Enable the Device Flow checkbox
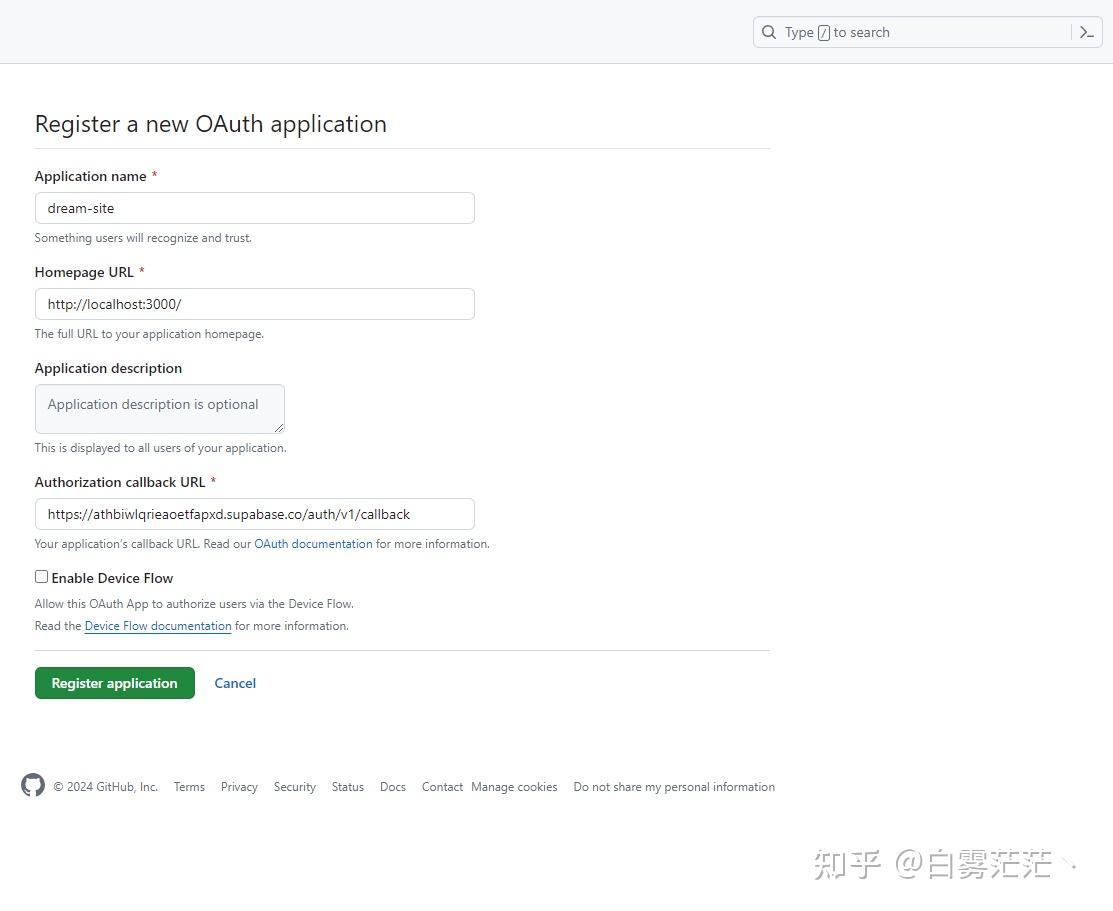 (41, 577)
